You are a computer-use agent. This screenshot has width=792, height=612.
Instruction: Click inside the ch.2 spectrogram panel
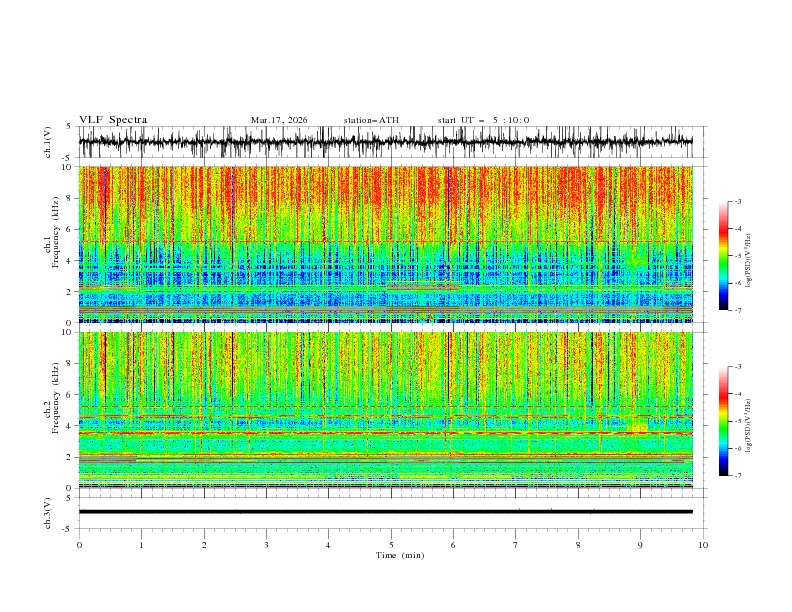(385, 410)
